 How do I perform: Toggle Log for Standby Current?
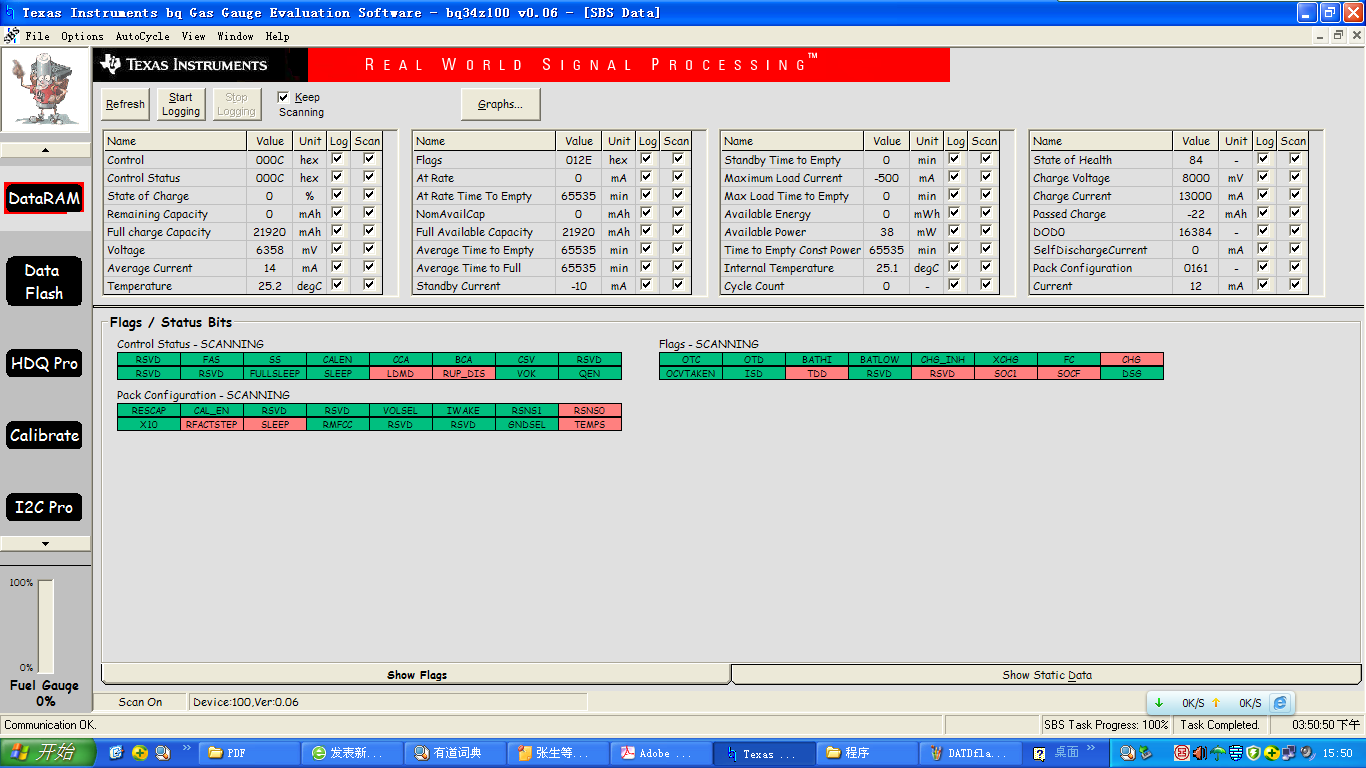[647, 286]
